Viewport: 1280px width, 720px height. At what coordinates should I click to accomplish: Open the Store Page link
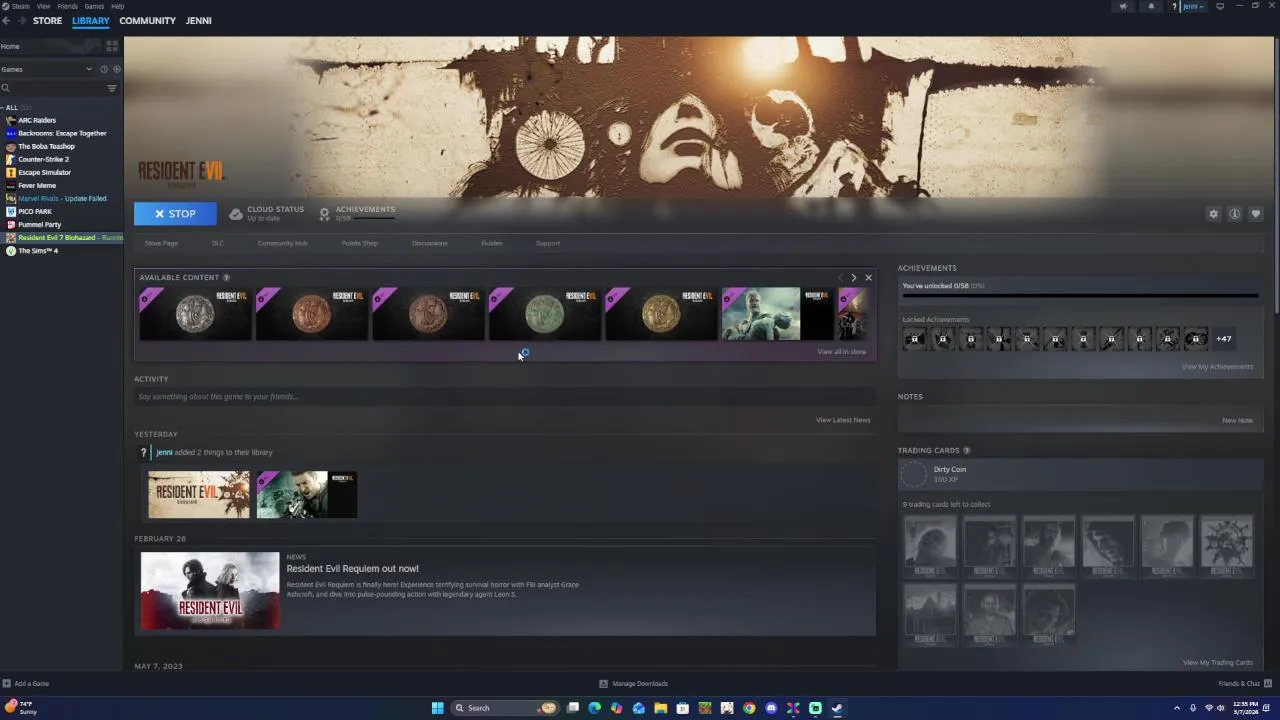161,243
